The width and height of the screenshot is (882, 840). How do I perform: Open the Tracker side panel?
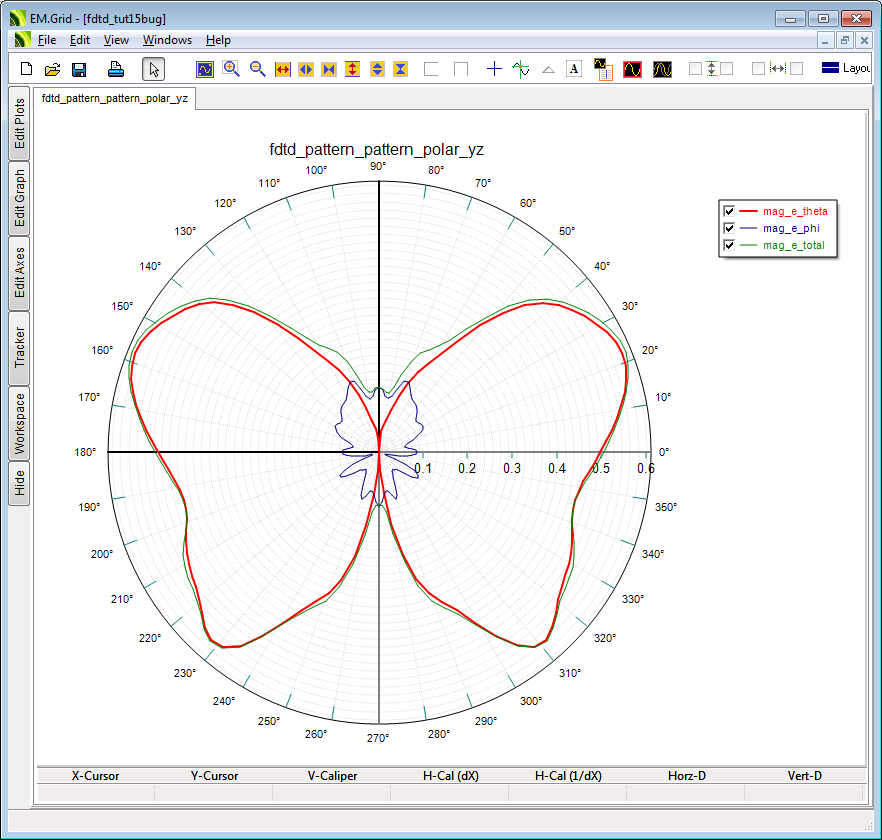pyautogui.click(x=19, y=348)
